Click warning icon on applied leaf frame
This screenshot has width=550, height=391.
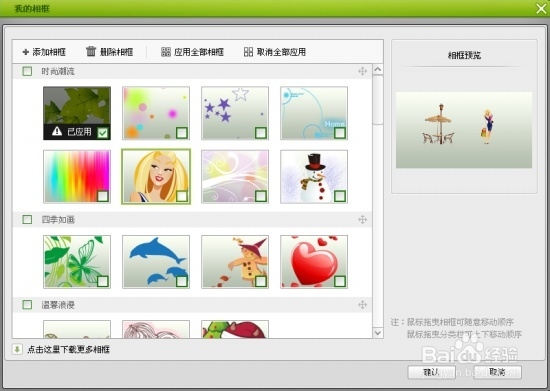(57, 132)
